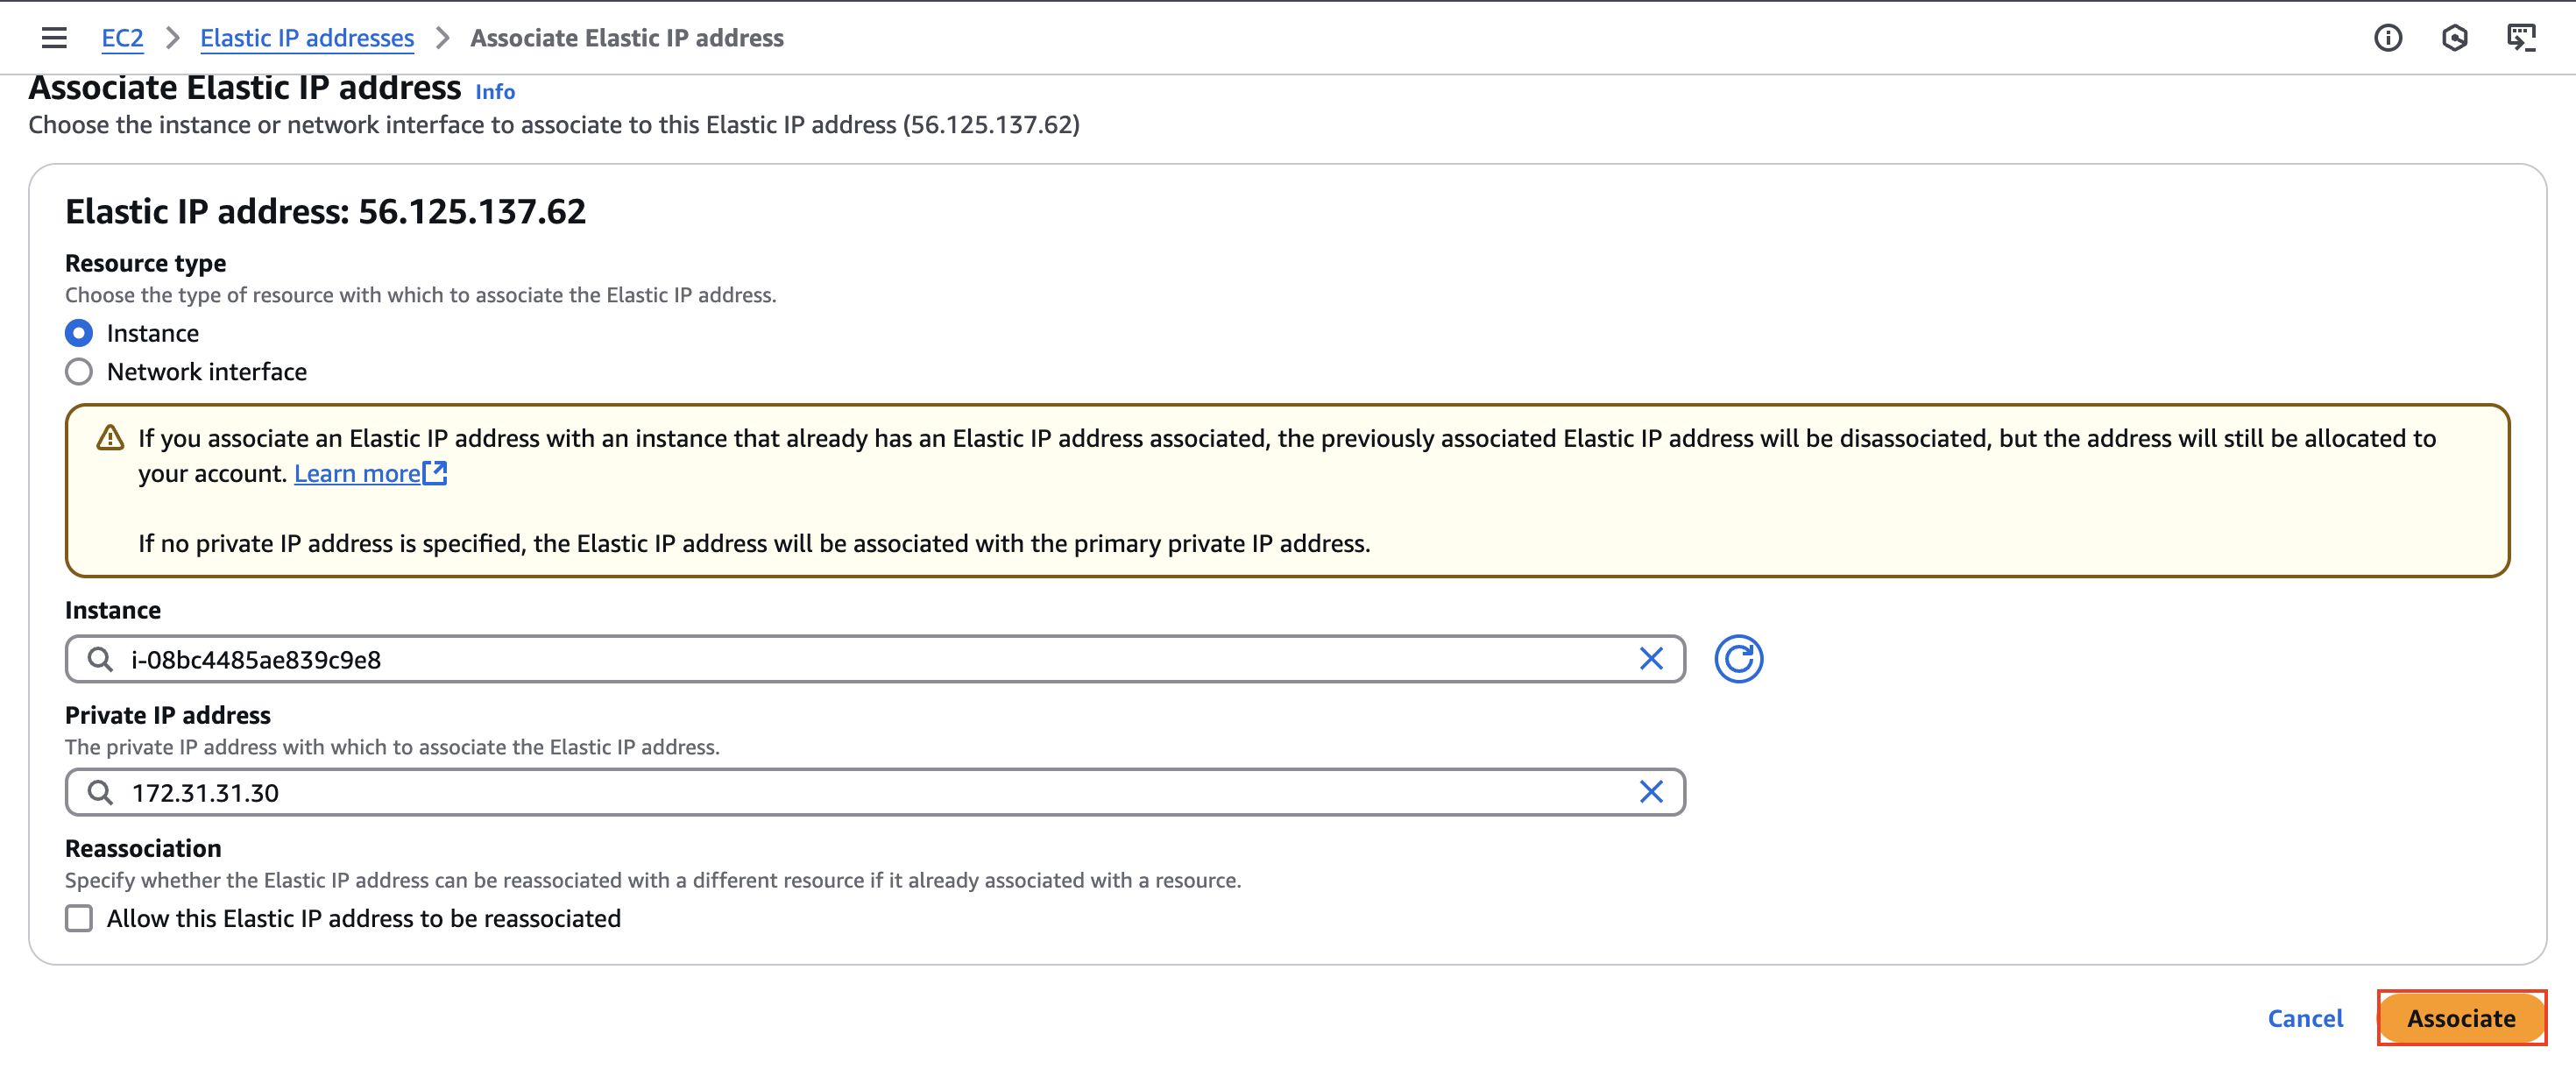Open Amazon Q assistant icon
Viewport: 2576px width, 1090px height.
point(2457,37)
